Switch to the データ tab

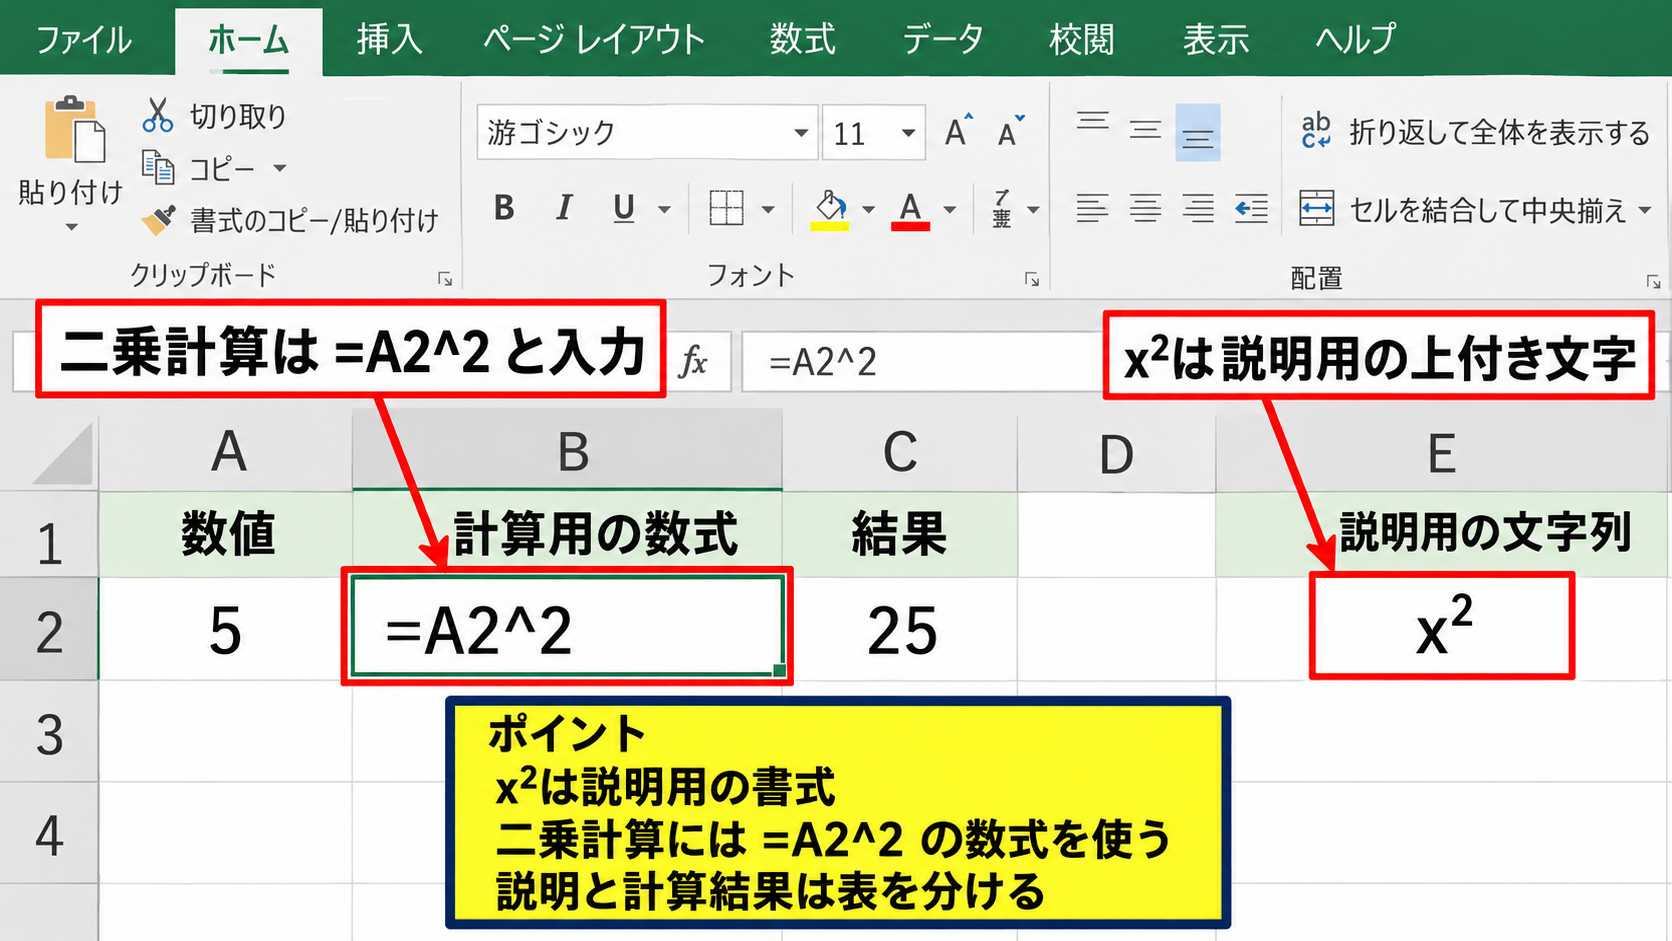943,40
